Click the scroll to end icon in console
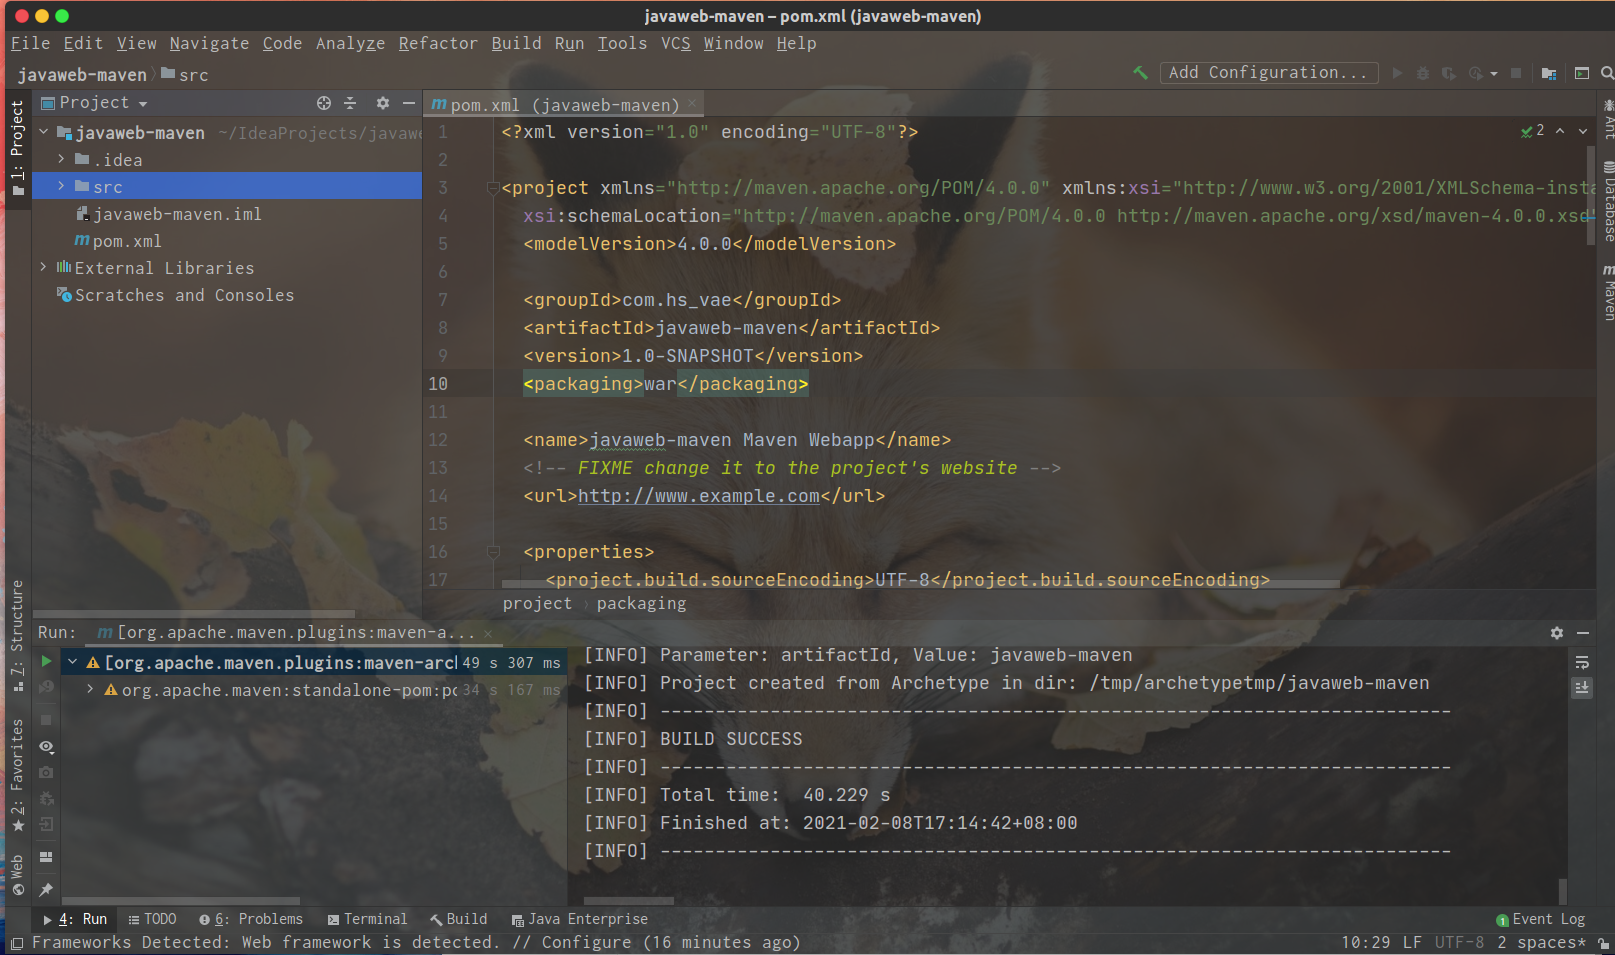This screenshot has width=1615, height=955. pos(1582,688)
